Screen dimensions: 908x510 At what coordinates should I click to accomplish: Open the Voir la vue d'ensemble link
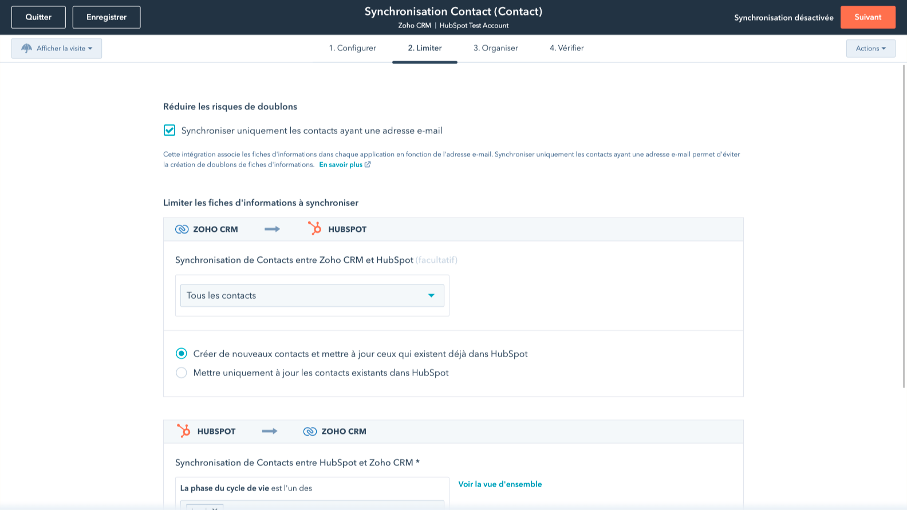click(500, 484)
